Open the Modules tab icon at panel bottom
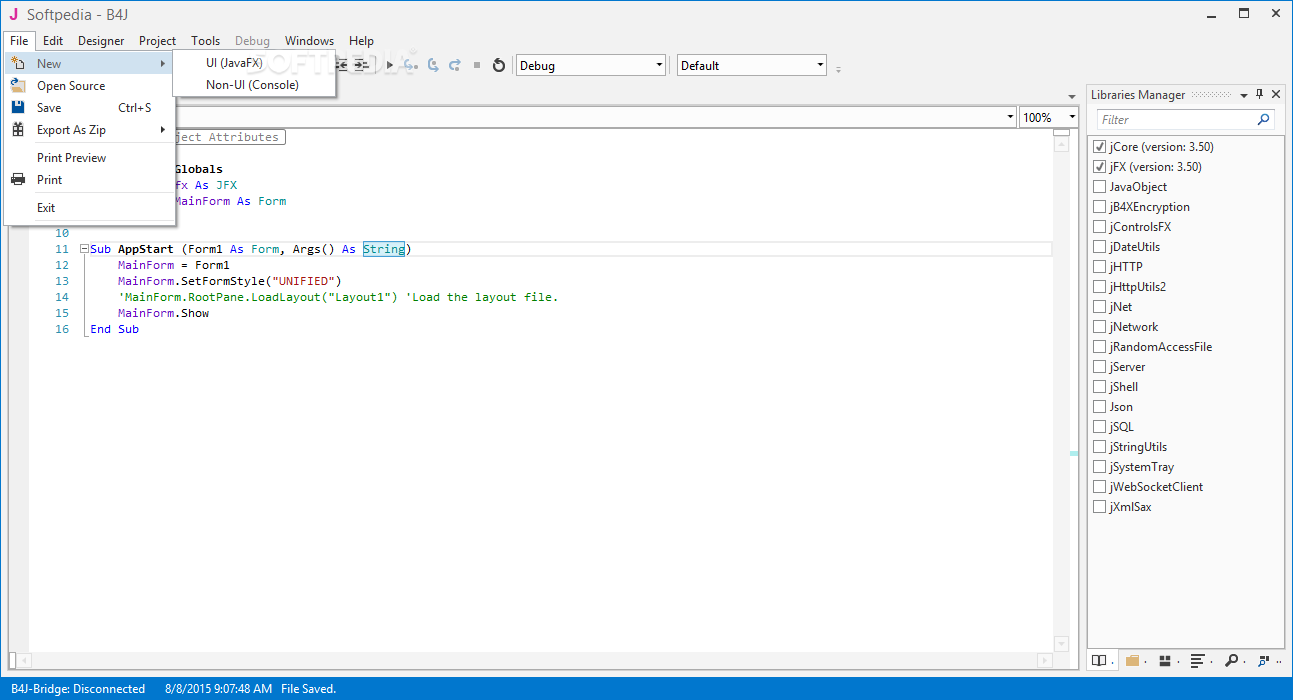The image size is (1293, 700). pyautogui.click(x=1165, y=661)
